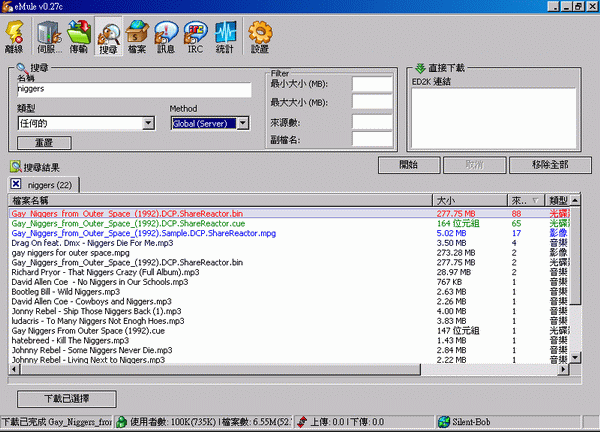
Task: Open the Servers (伺服...) toolbar icon
Action: coord(49,36)
